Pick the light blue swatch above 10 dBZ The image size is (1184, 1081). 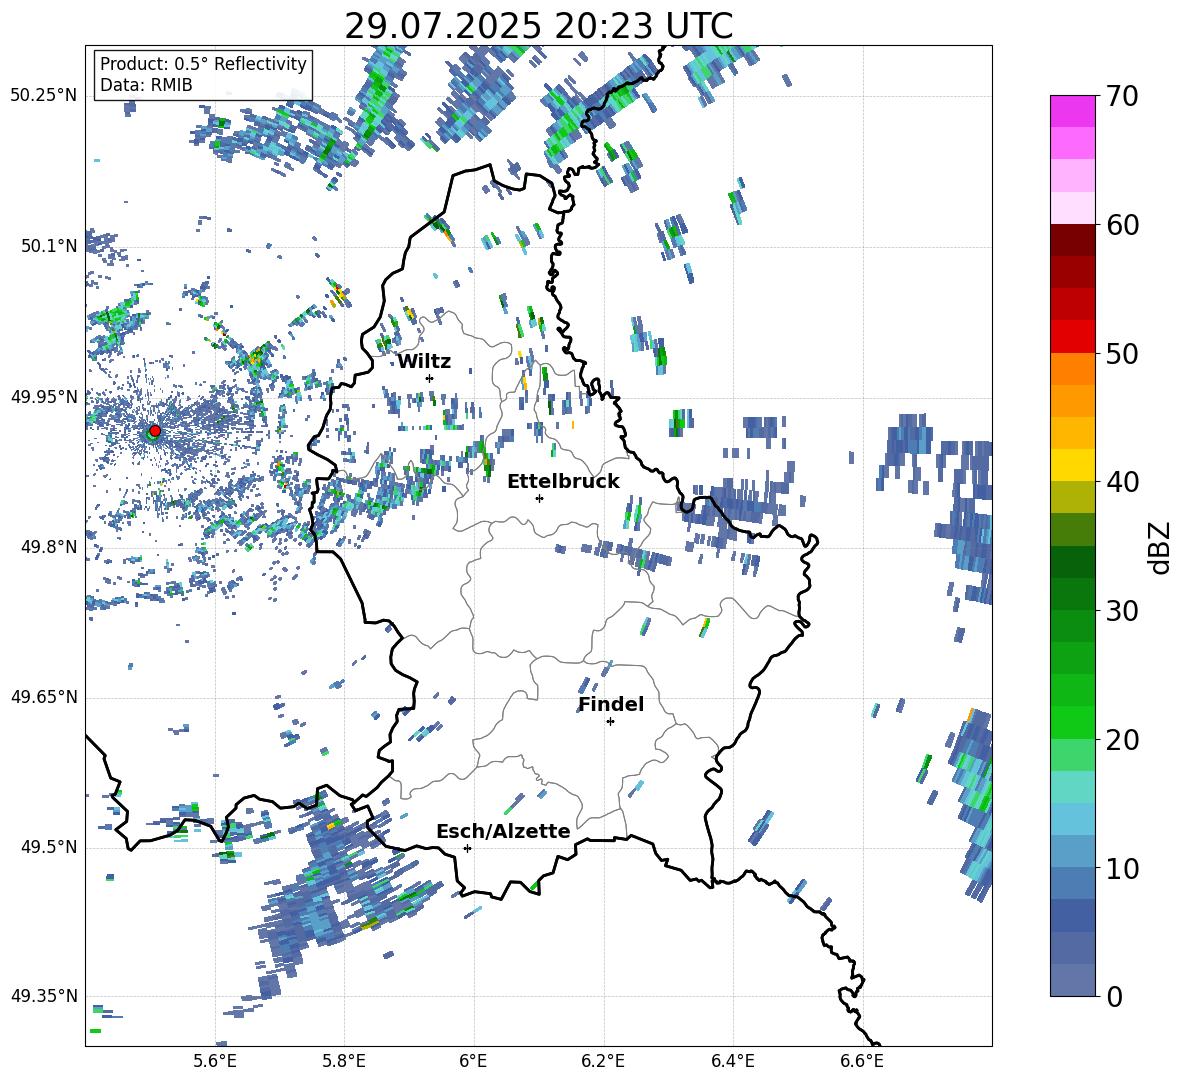1072,819
